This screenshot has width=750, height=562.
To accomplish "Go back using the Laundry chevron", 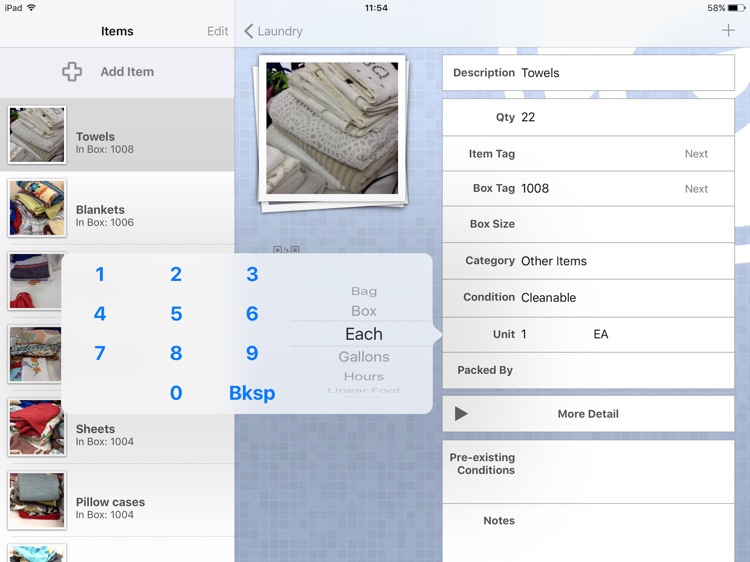I will pyautogui.click(x=273, y=31).
